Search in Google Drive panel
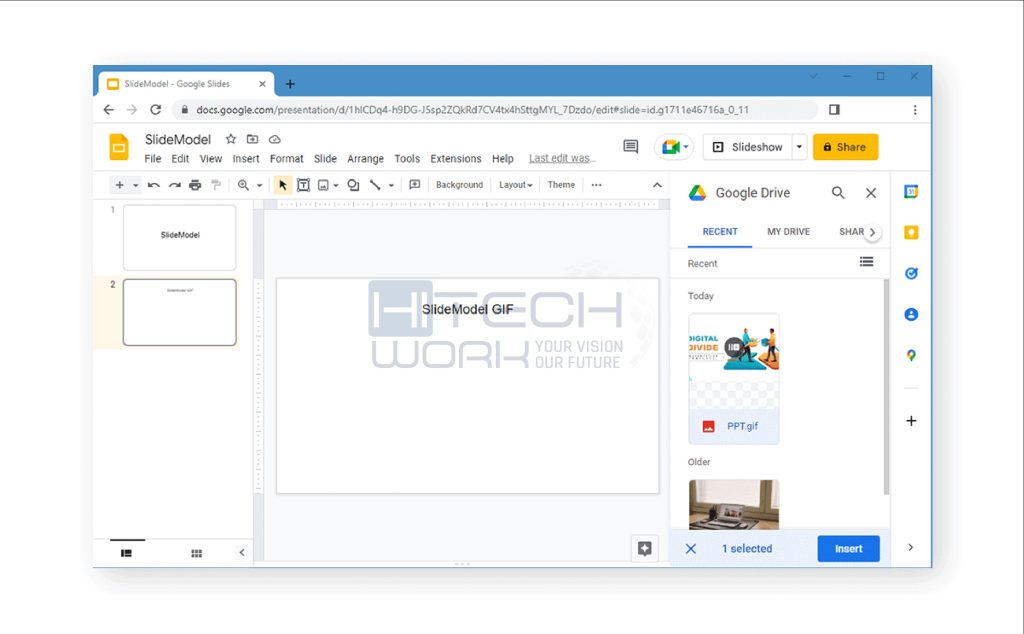The image size is (1024, 634). (x=838, y=193)
